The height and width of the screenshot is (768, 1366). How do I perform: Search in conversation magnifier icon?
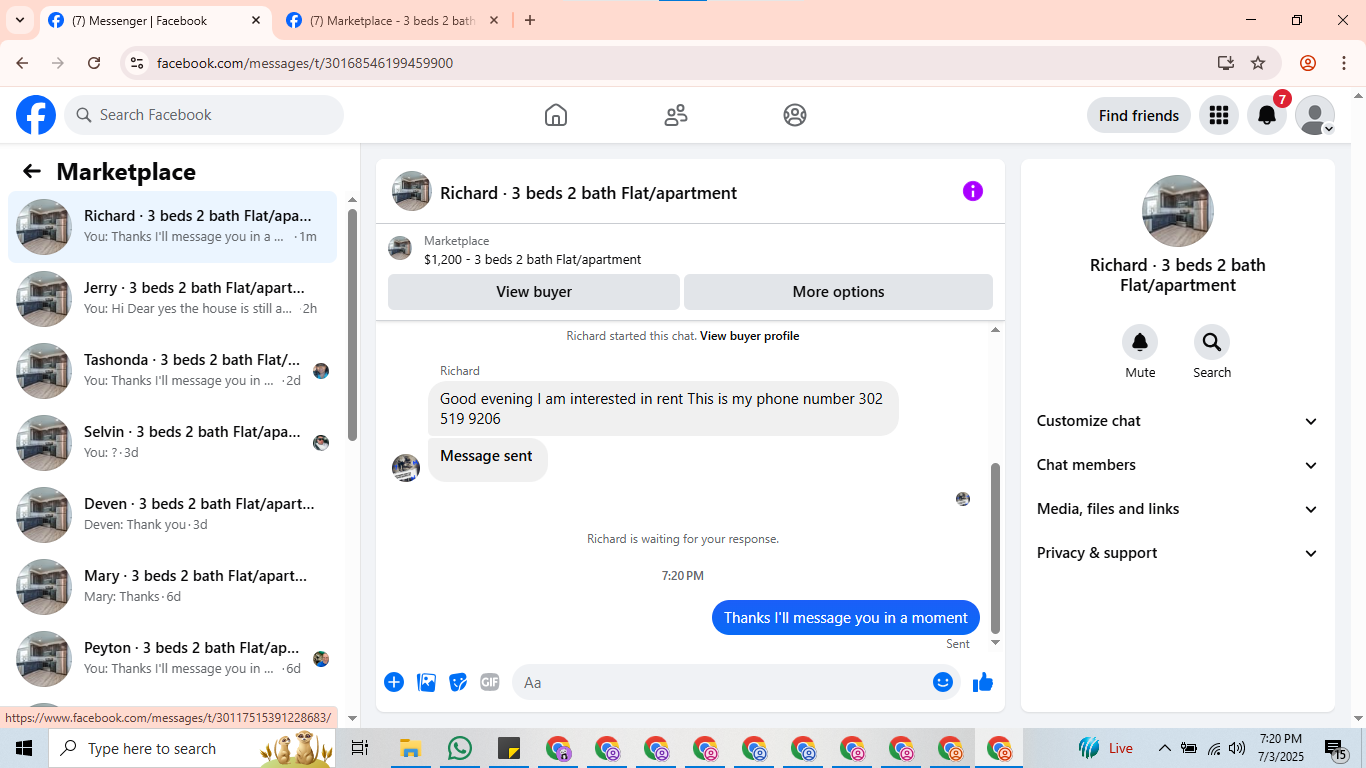pos(1212,343)
